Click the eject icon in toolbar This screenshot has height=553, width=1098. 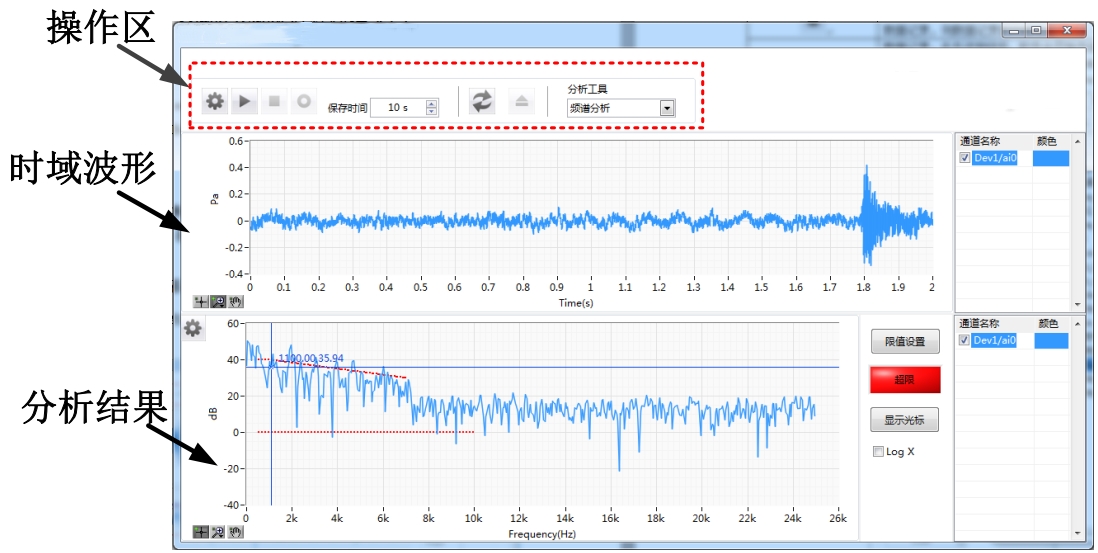point(523,102)
